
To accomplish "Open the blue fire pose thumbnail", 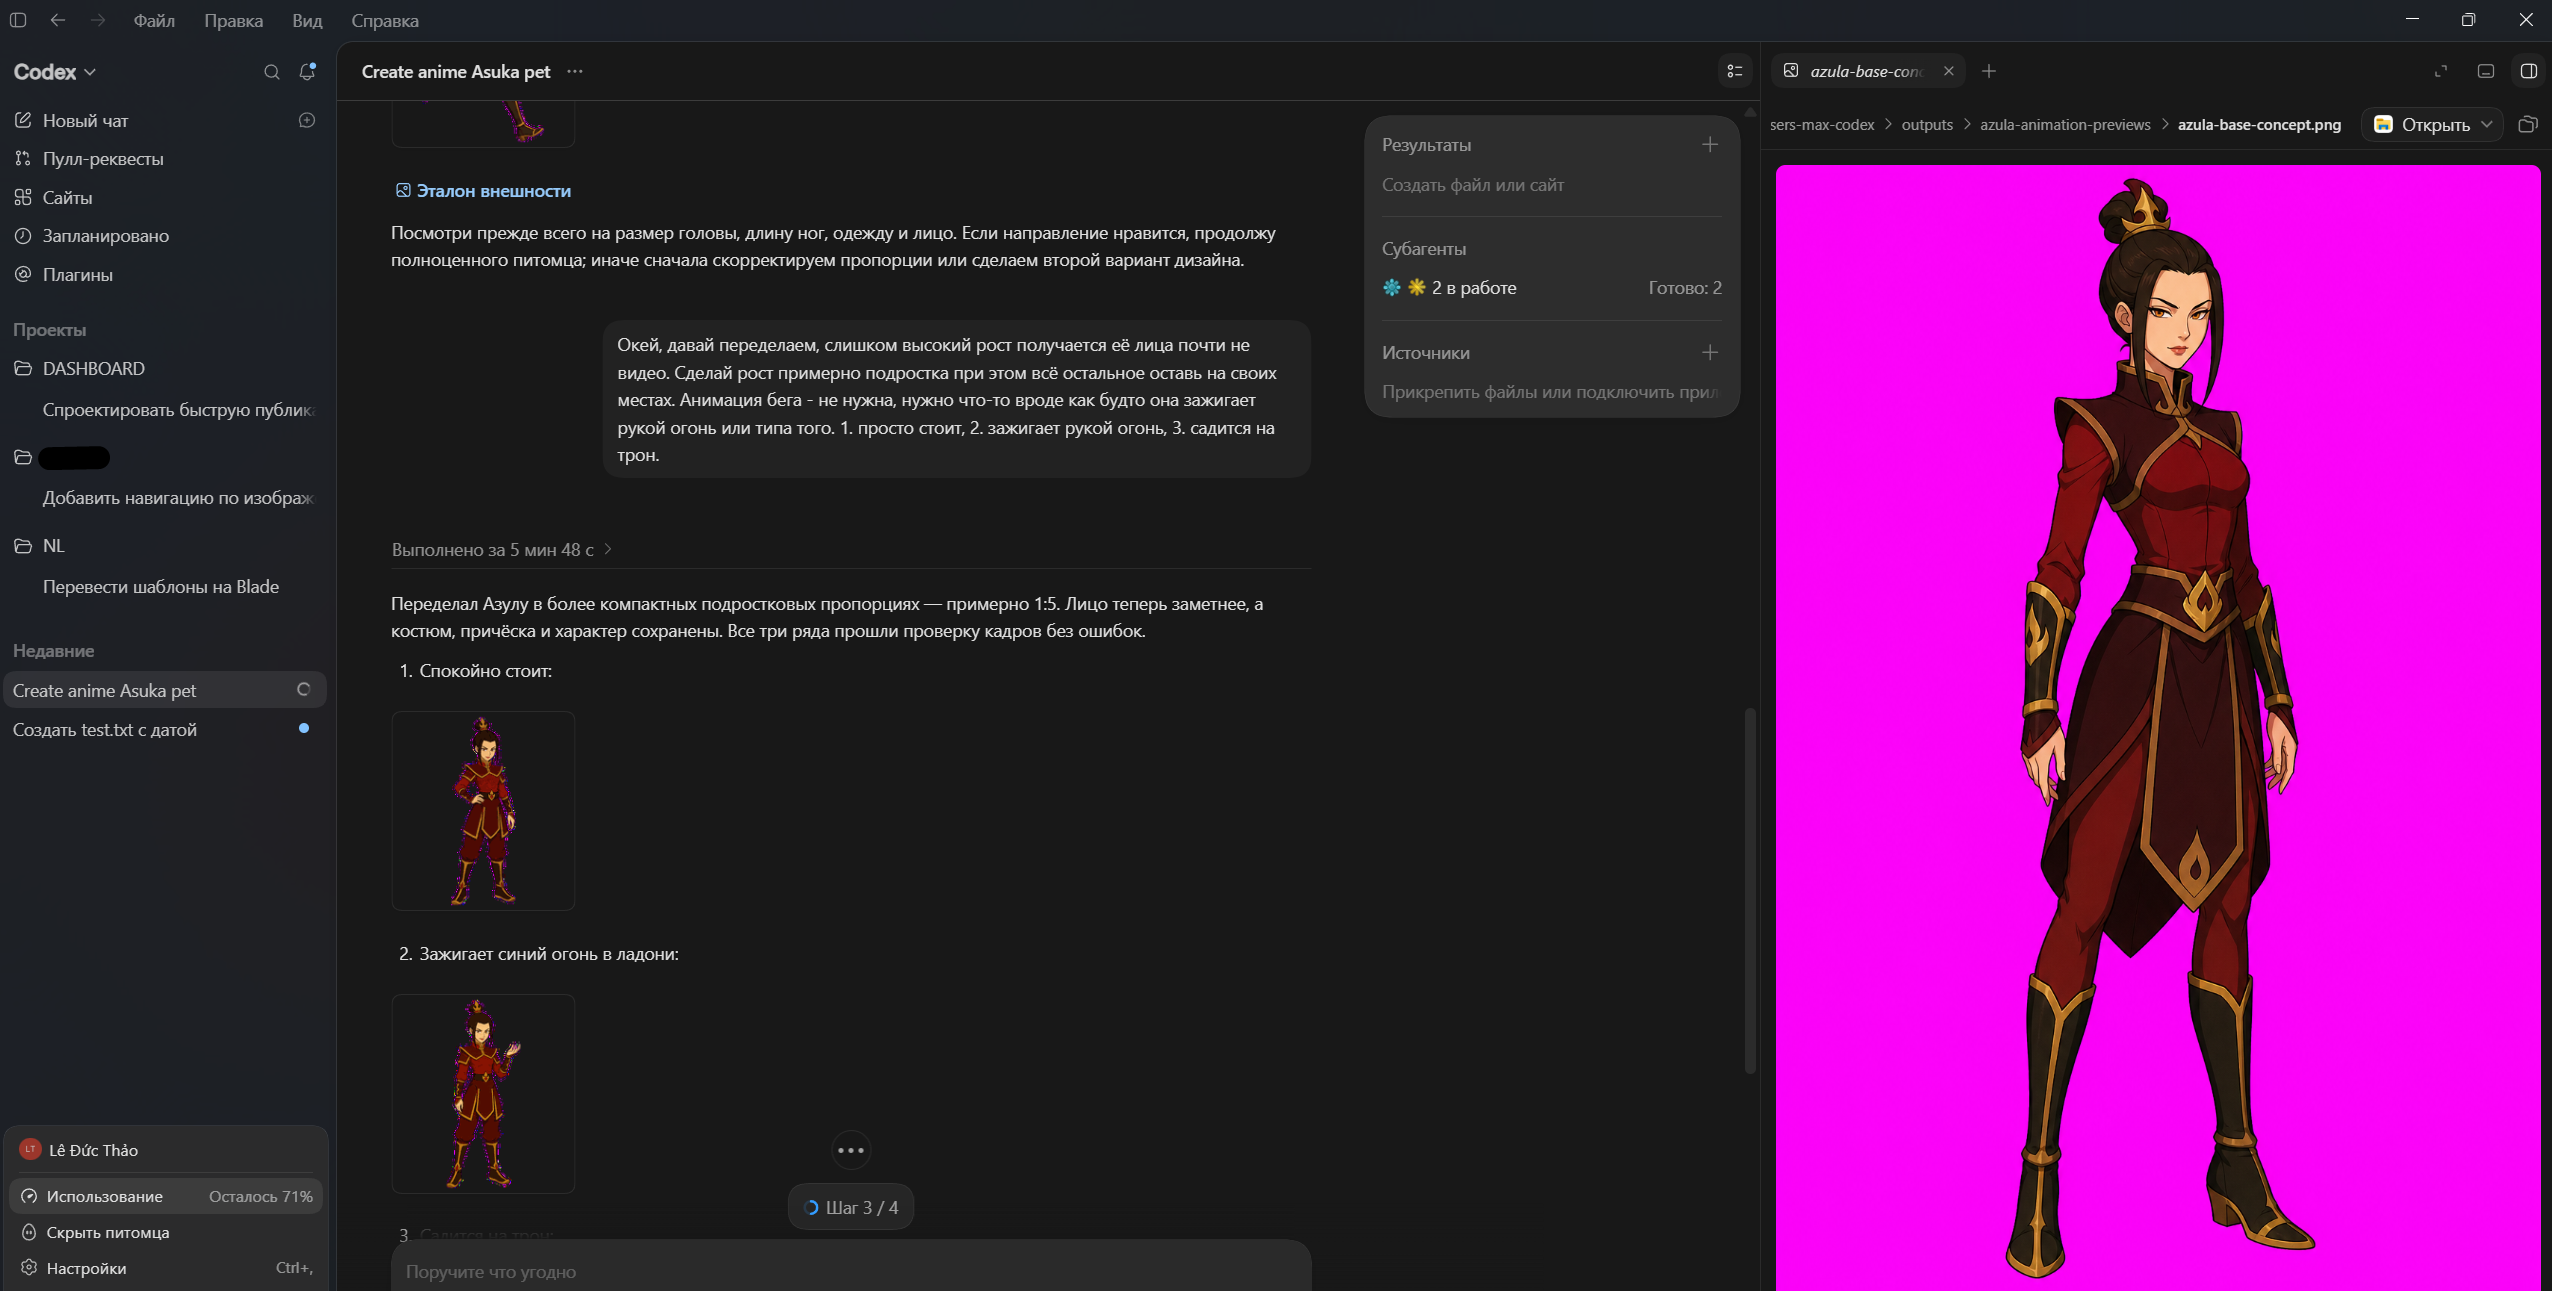I will 483,1093.
